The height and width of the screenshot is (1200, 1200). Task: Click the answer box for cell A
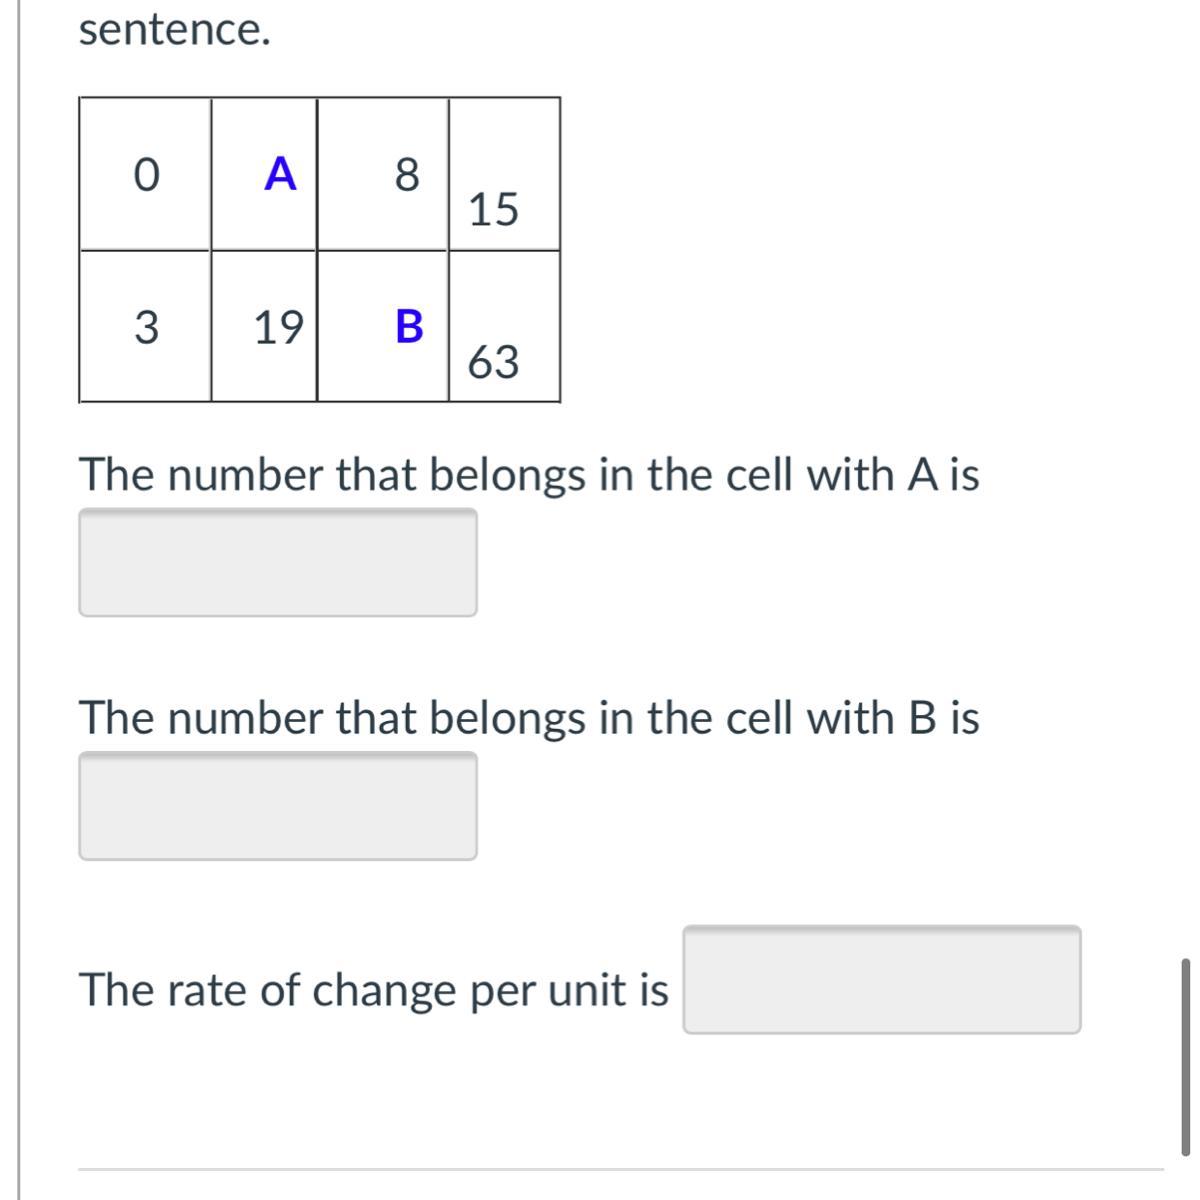click(278, 562)
